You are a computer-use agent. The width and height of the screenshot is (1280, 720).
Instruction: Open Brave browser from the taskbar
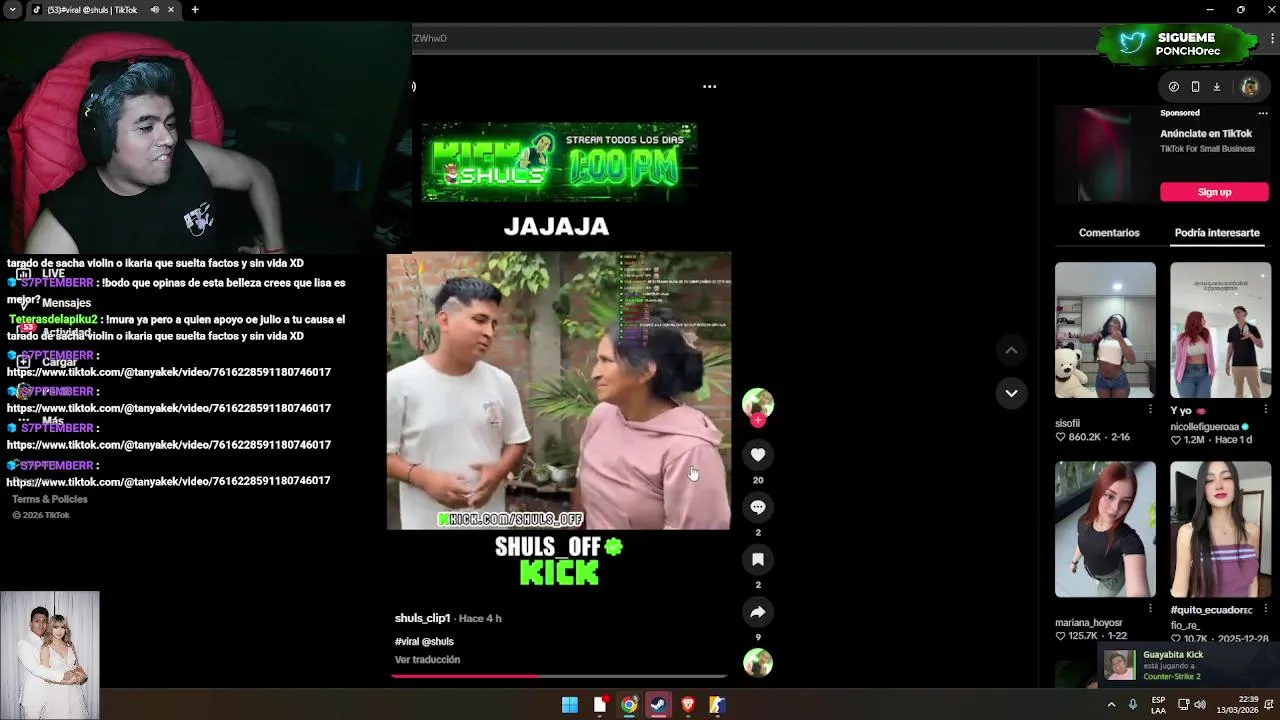tap(688, 705)
